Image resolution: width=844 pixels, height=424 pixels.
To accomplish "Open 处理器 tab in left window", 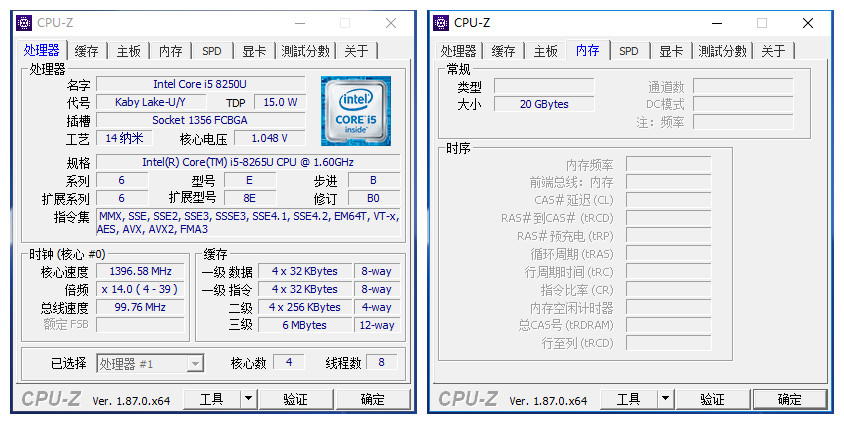I will click(x=41, y=51).
